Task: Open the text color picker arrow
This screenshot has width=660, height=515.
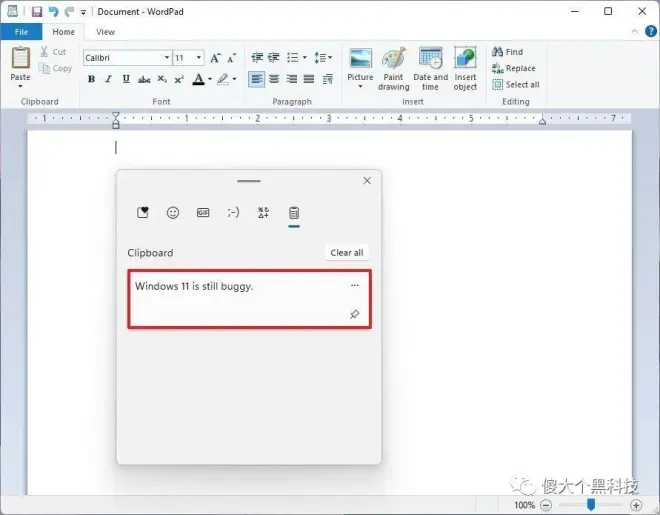Action: pos(210,79)
